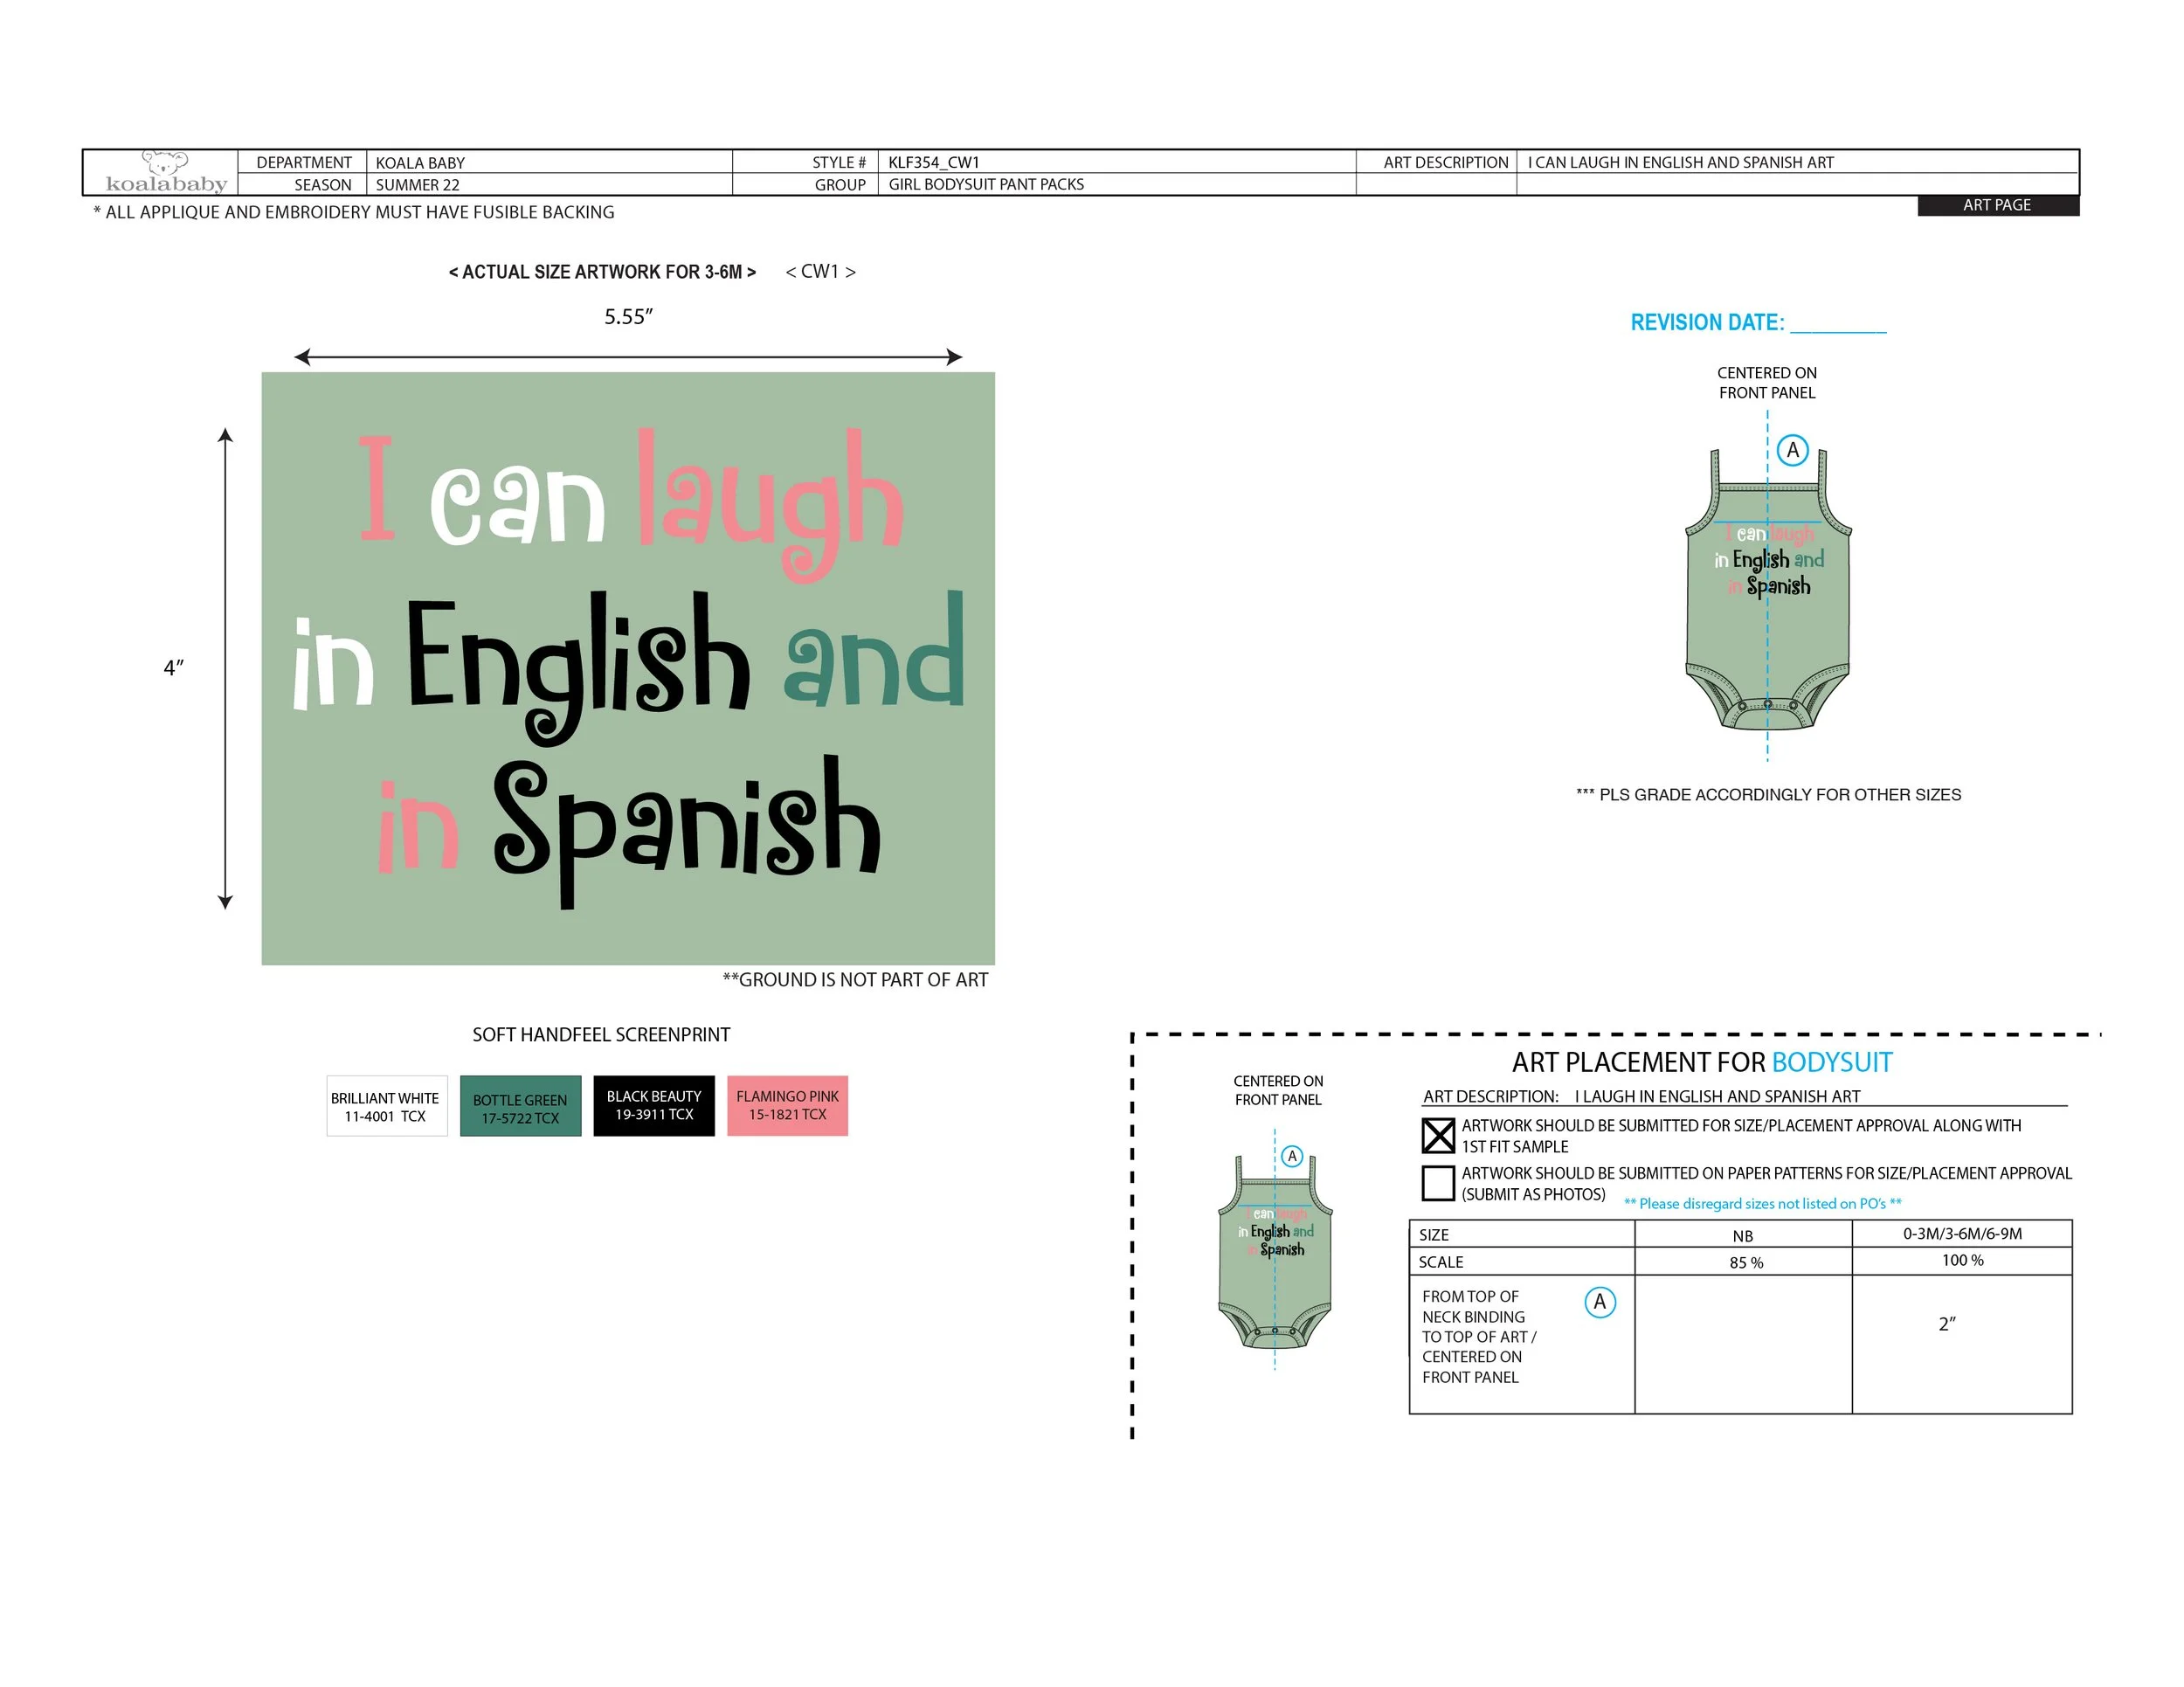Click the horizontal 5.55" dimension arrow
The image size is (2184, 1687).
tap(628, 357)
